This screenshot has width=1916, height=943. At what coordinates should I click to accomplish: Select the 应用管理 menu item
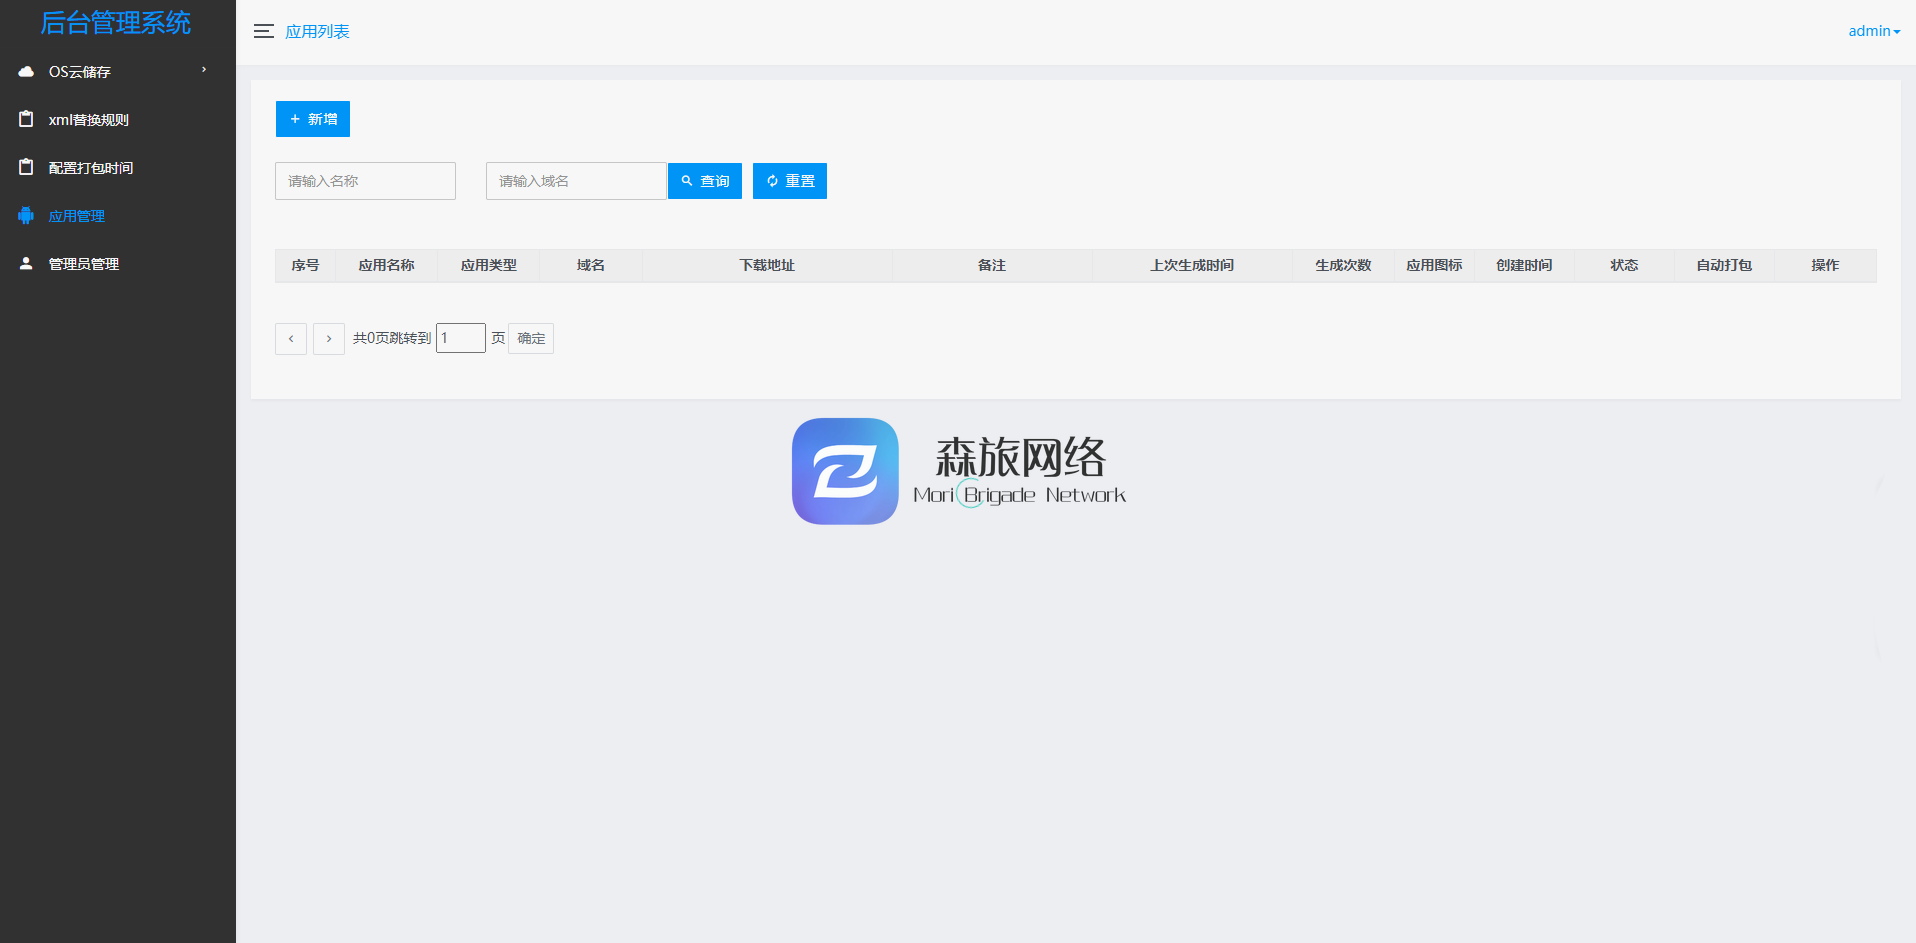[x=118, y=216]
